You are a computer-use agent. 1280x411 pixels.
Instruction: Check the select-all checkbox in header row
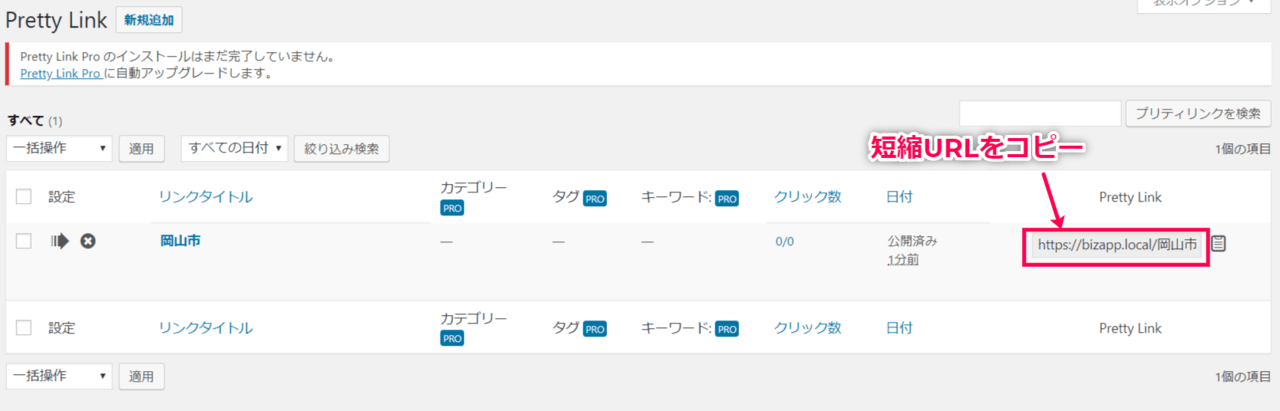point(24,197)
